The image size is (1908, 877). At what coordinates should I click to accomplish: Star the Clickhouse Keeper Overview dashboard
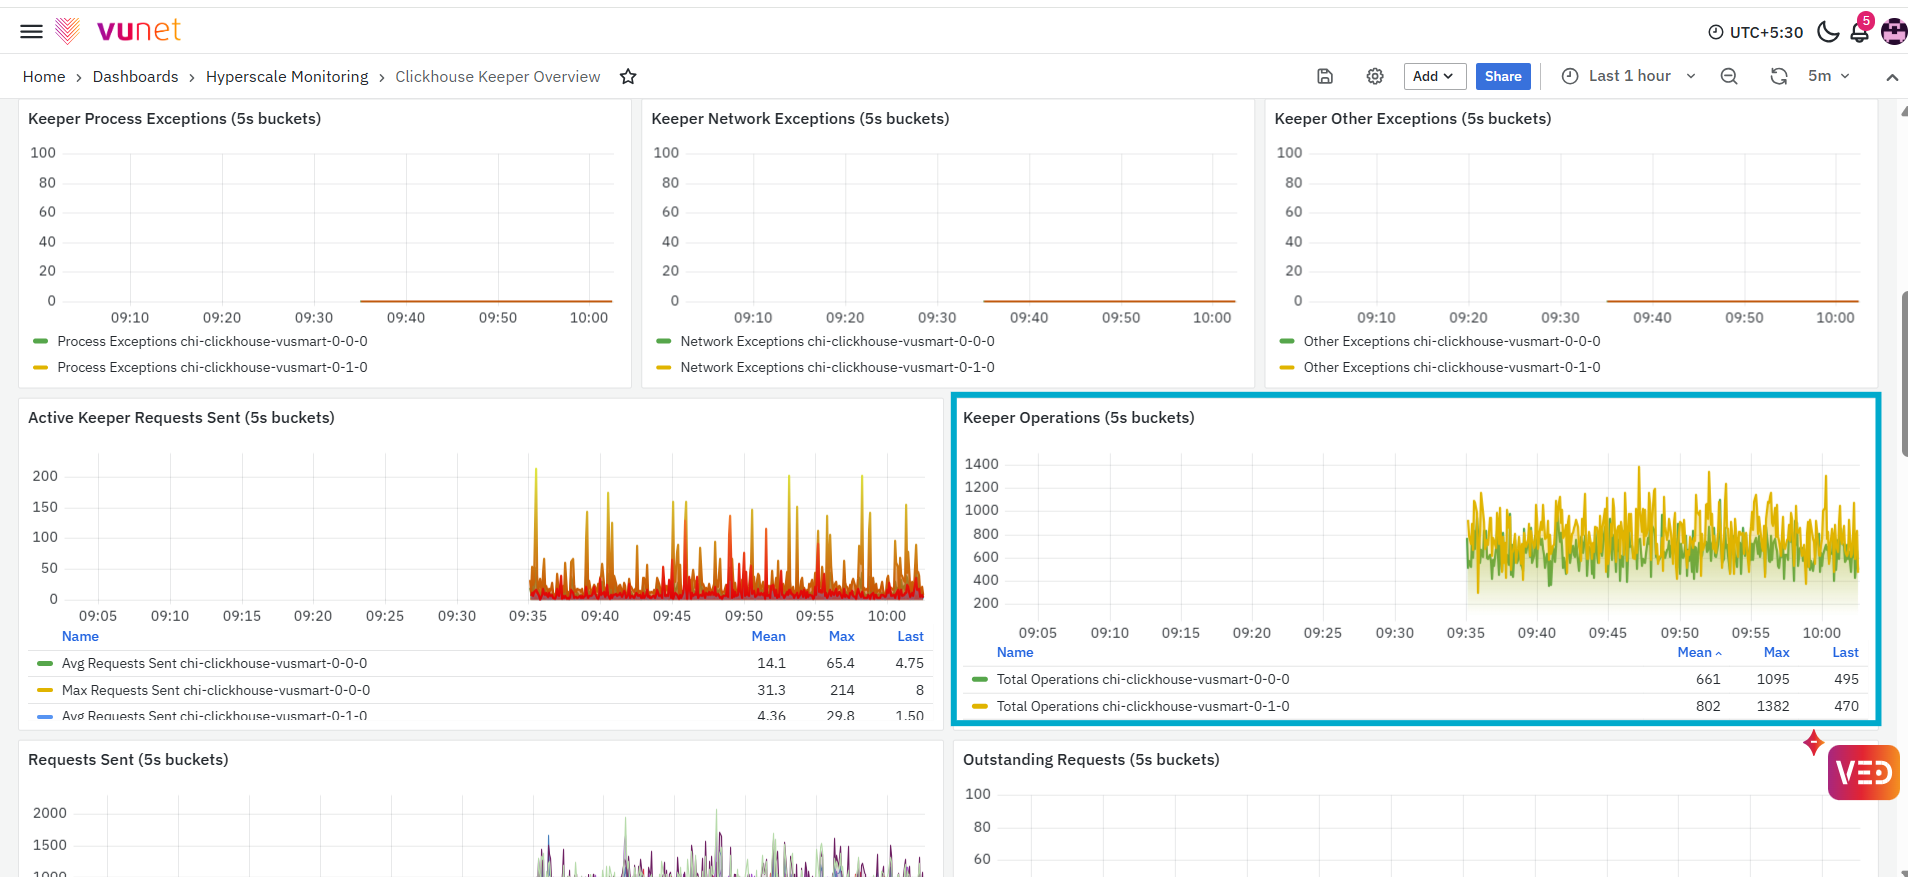[x=628, y=77]
